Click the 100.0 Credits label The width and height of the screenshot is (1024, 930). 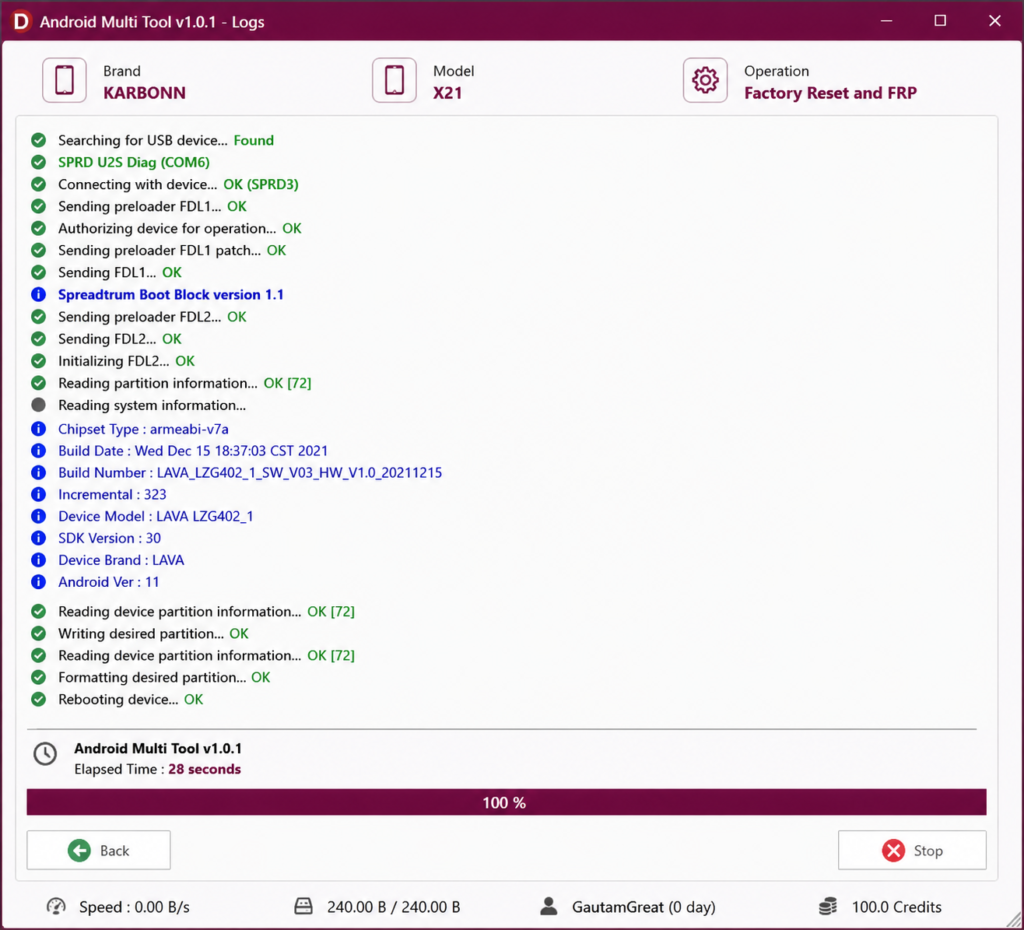click(897, 907)
